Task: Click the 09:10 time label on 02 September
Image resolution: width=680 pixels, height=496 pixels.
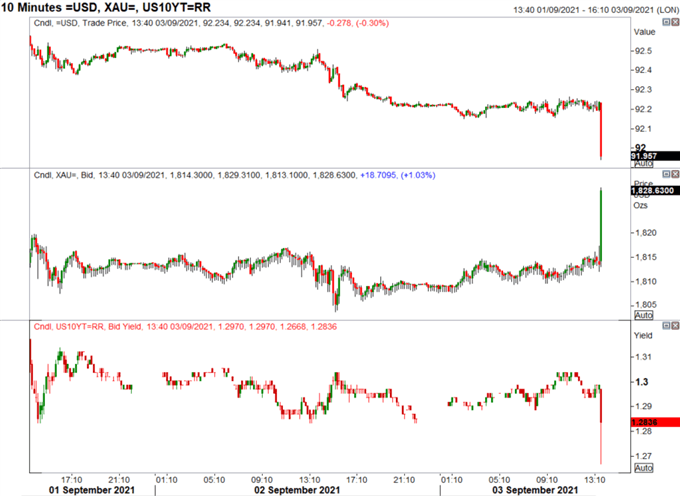Action: pyautogui.click(x=262, y=480)
